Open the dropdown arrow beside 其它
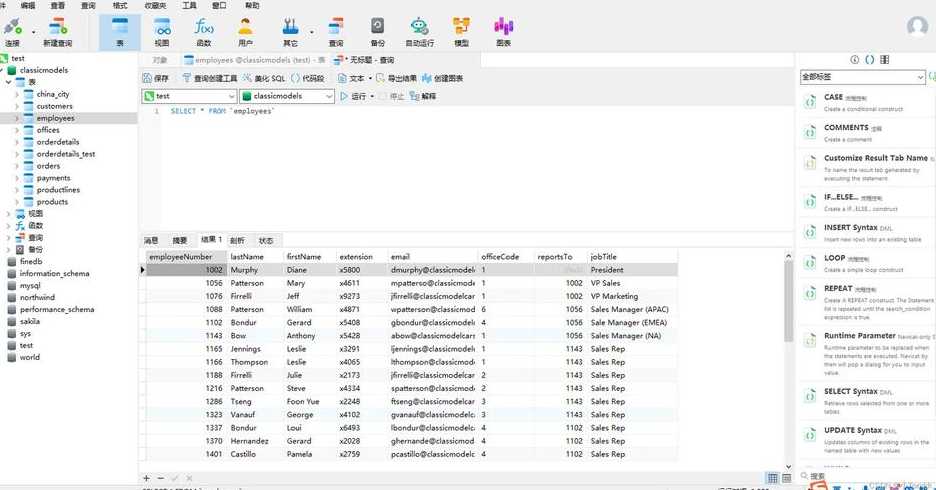936x490 pixels. [311, 32]
